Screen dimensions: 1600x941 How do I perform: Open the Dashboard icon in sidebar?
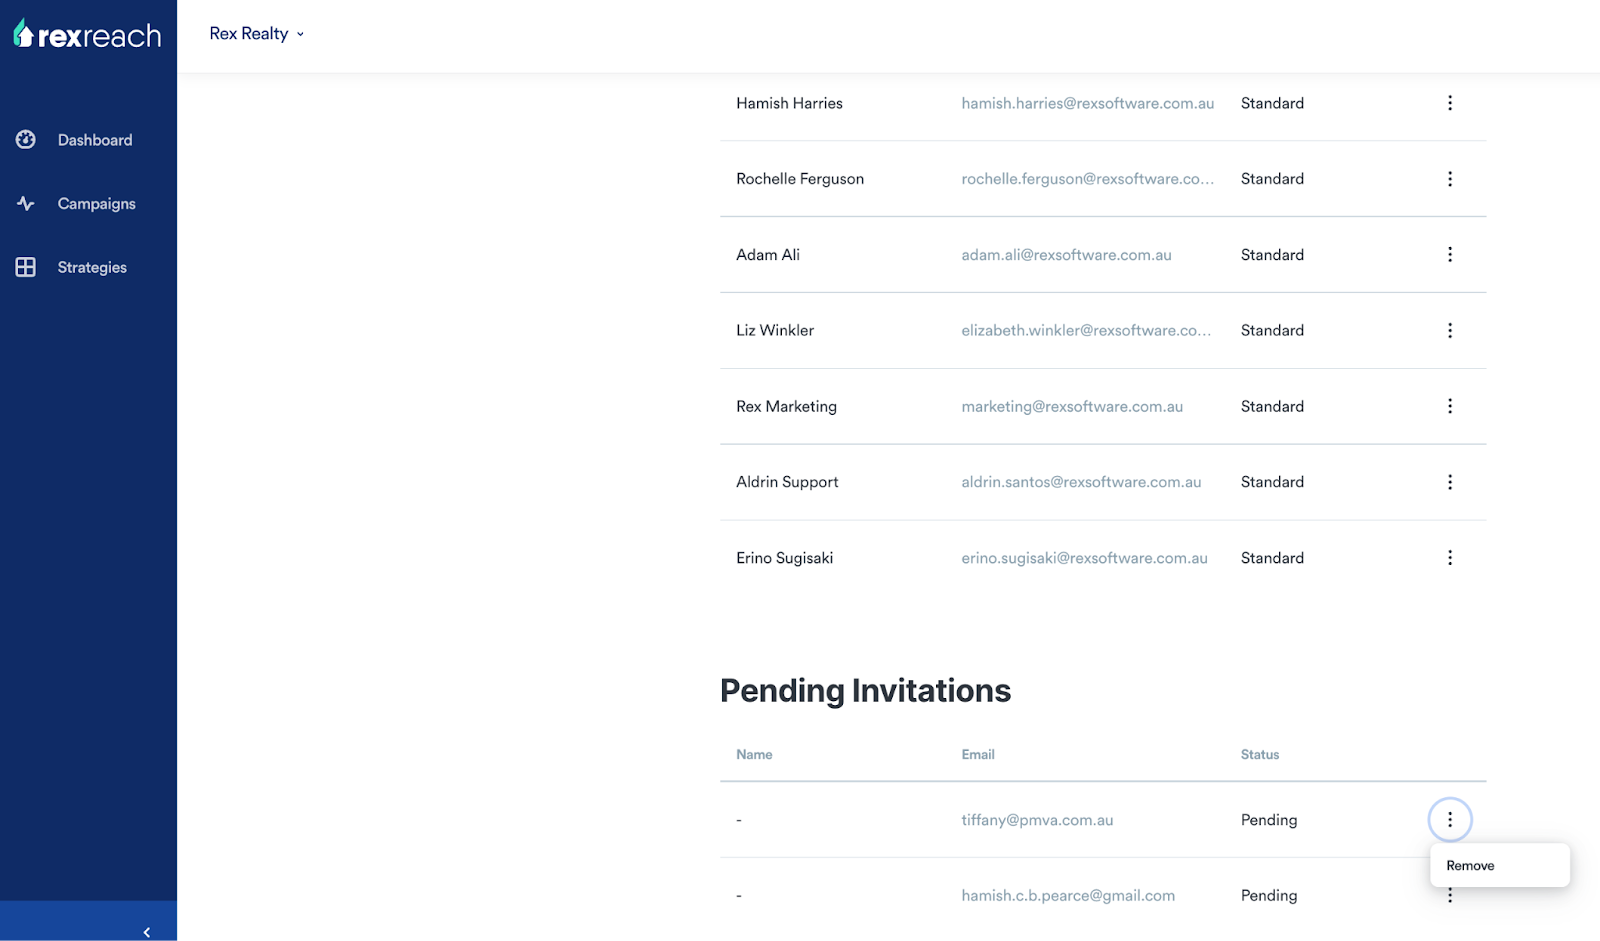[26, 140]
